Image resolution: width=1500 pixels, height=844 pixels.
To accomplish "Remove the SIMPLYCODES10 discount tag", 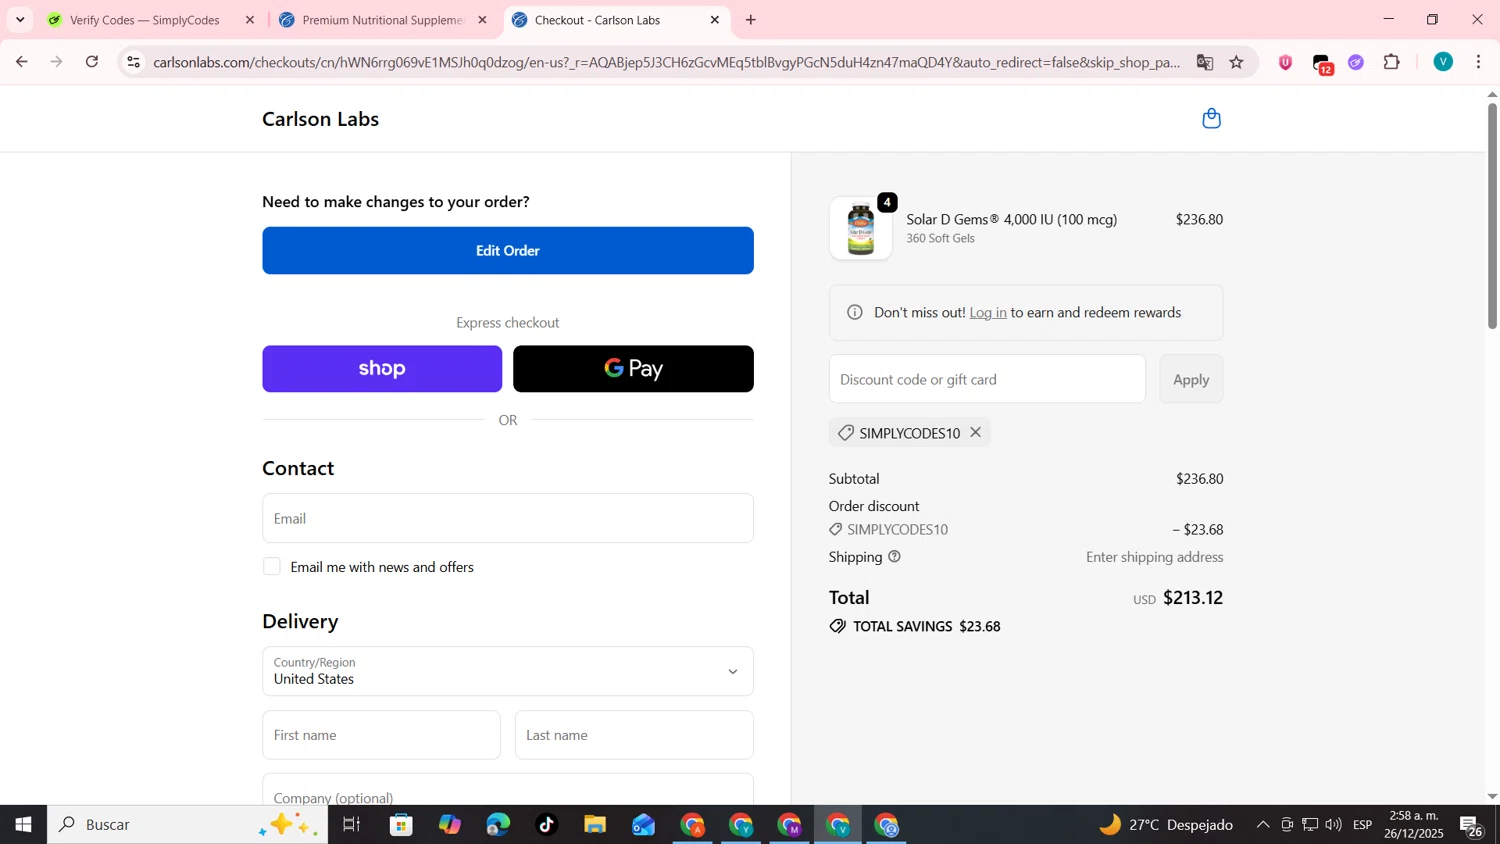I will (x=975, y=432).
